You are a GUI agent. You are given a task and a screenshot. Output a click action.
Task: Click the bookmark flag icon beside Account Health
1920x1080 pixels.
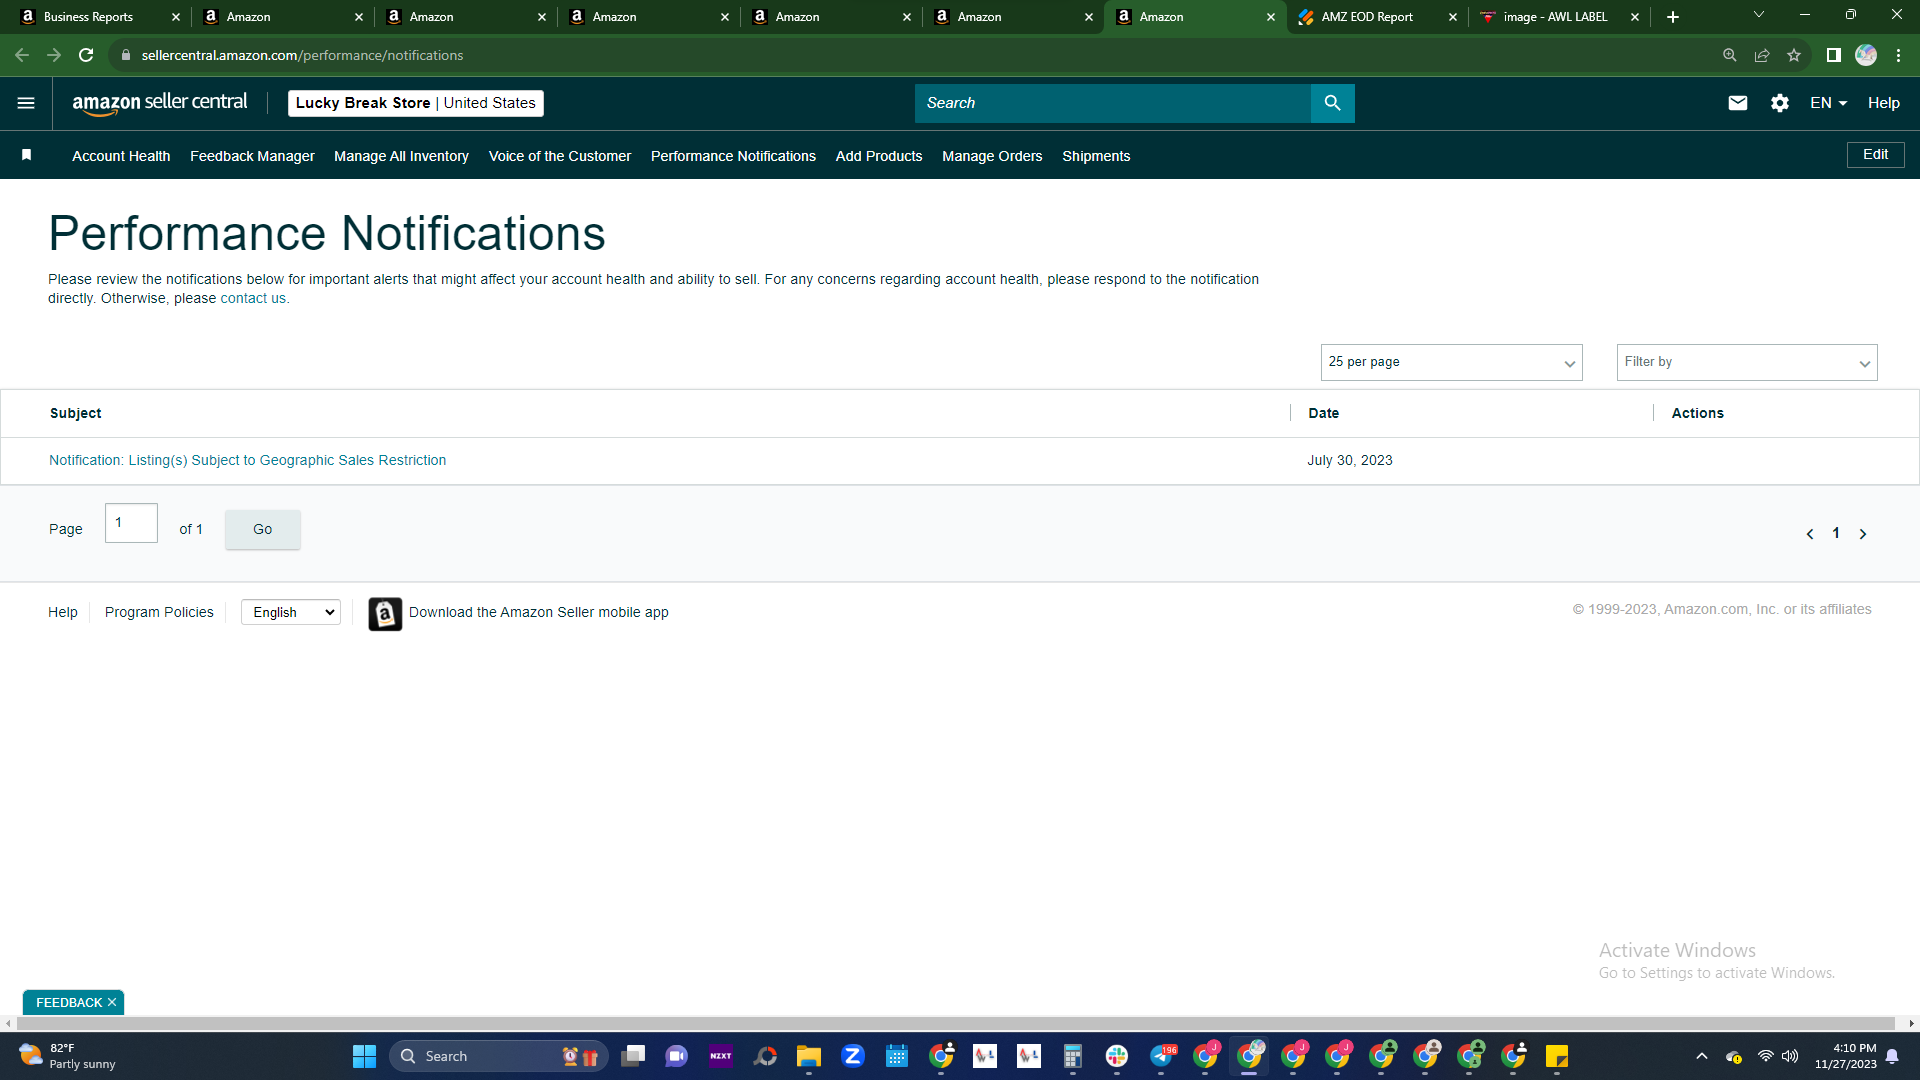(x=27, y=155)
